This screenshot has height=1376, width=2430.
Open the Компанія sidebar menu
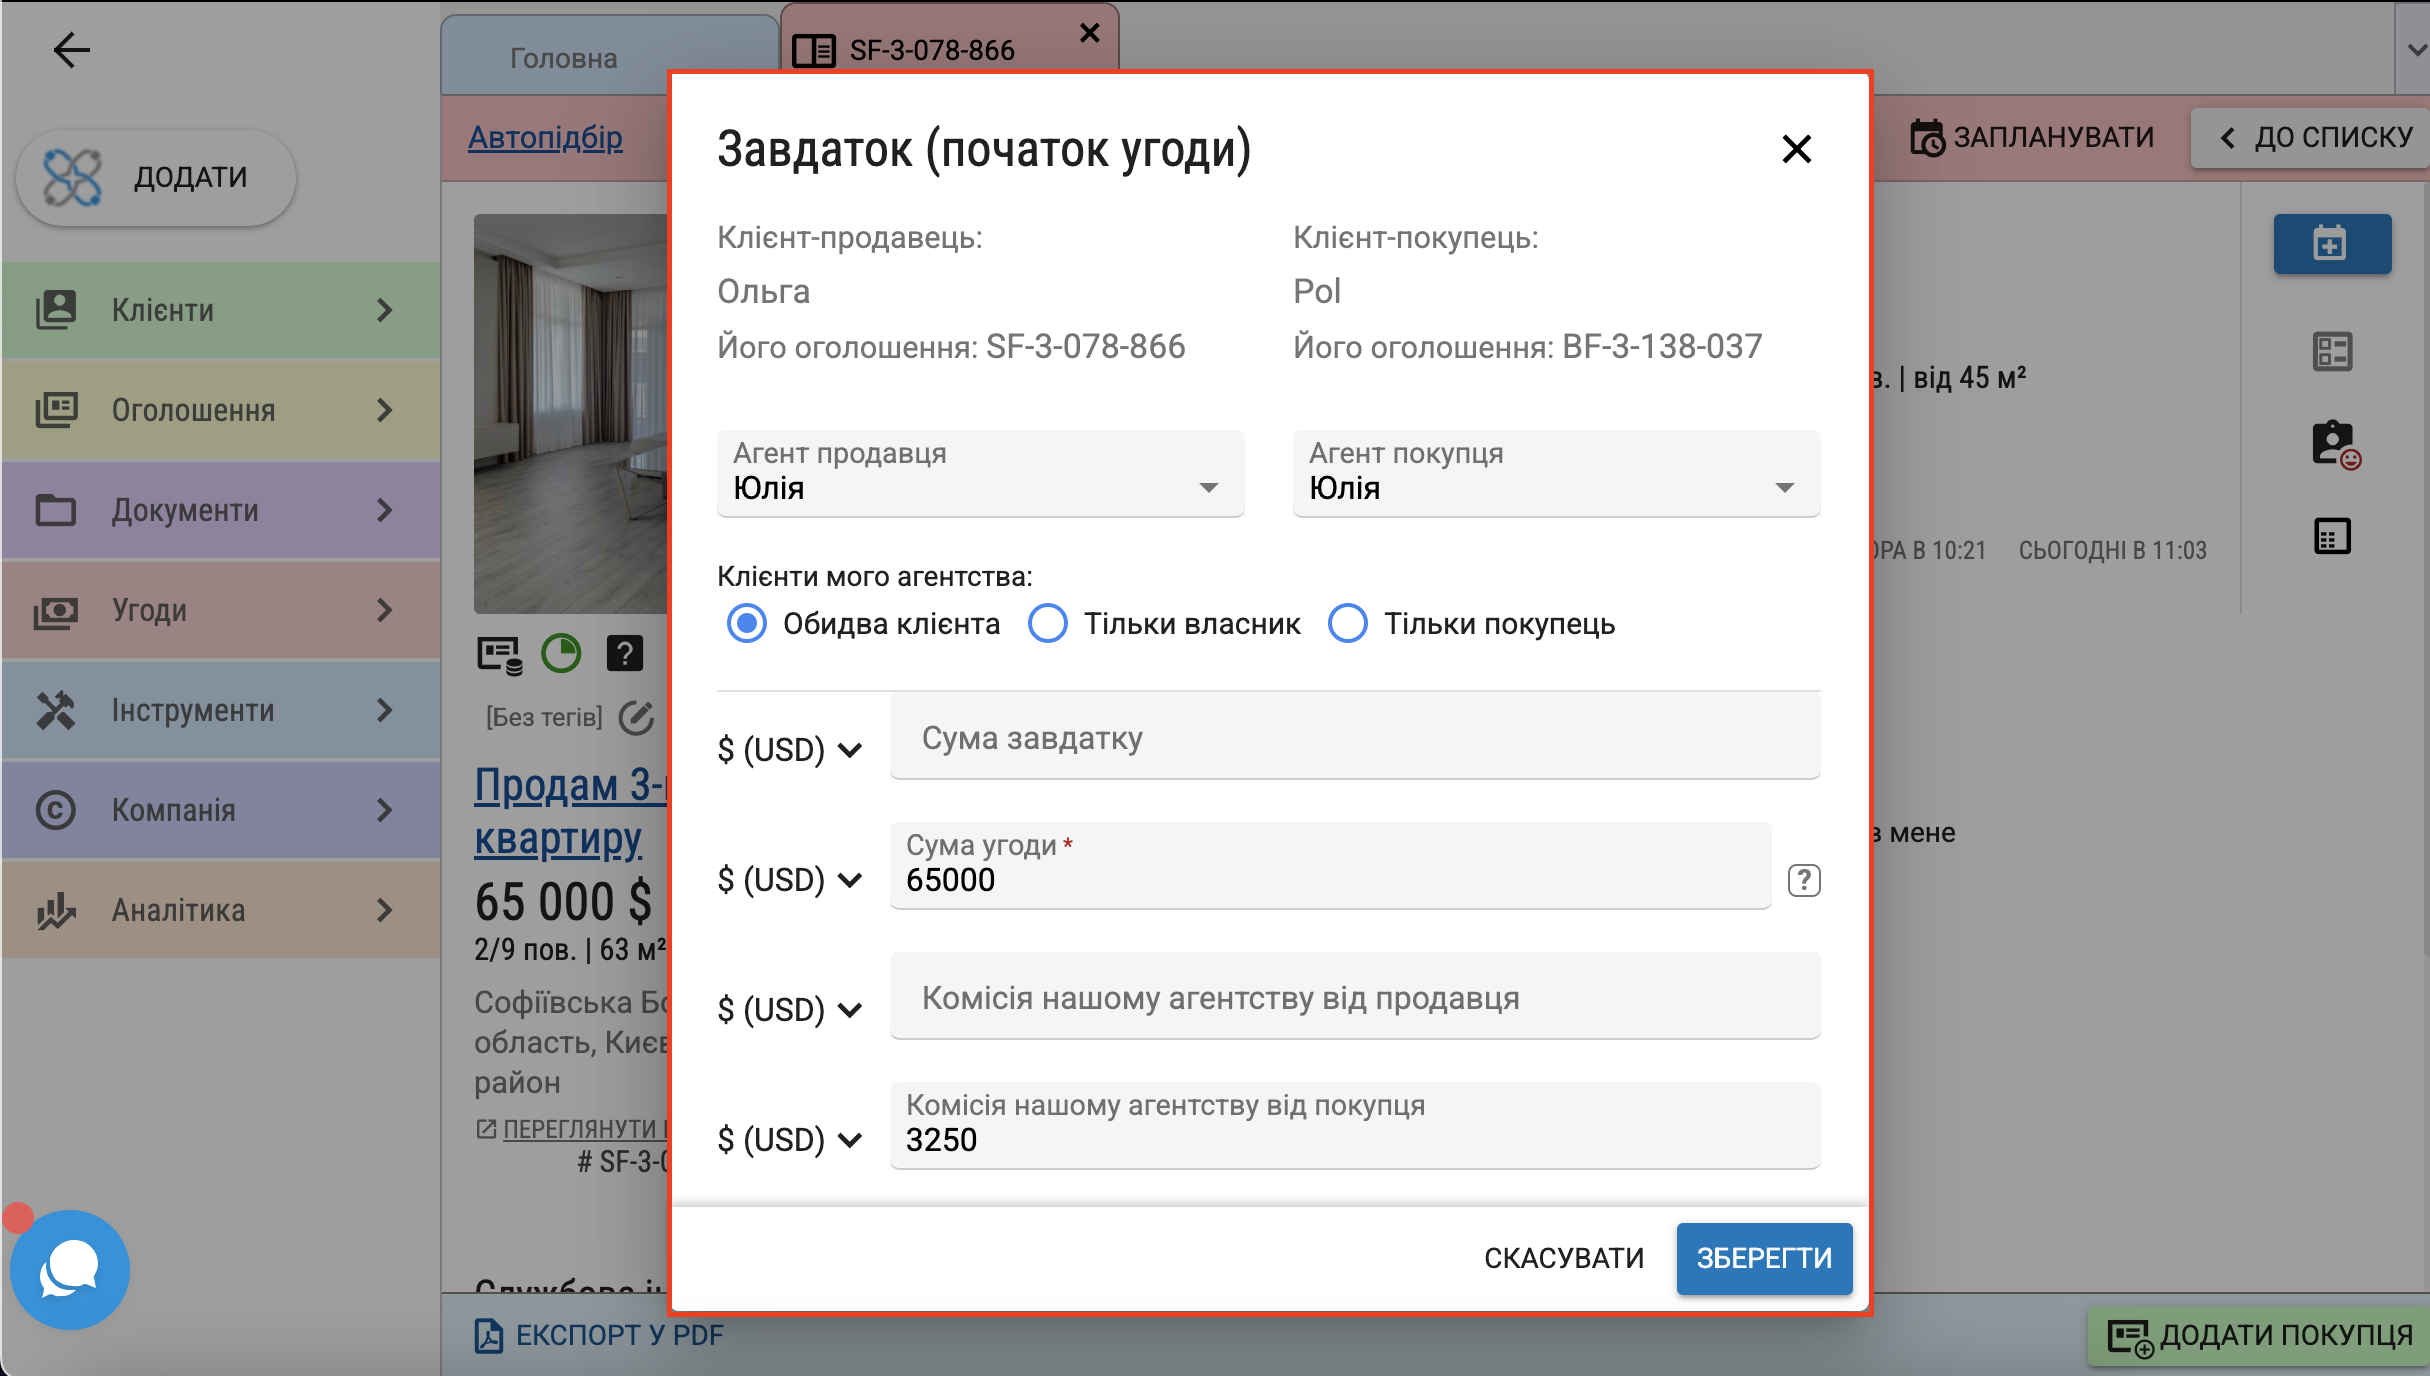pyautogui.click(x=220, y=810)
